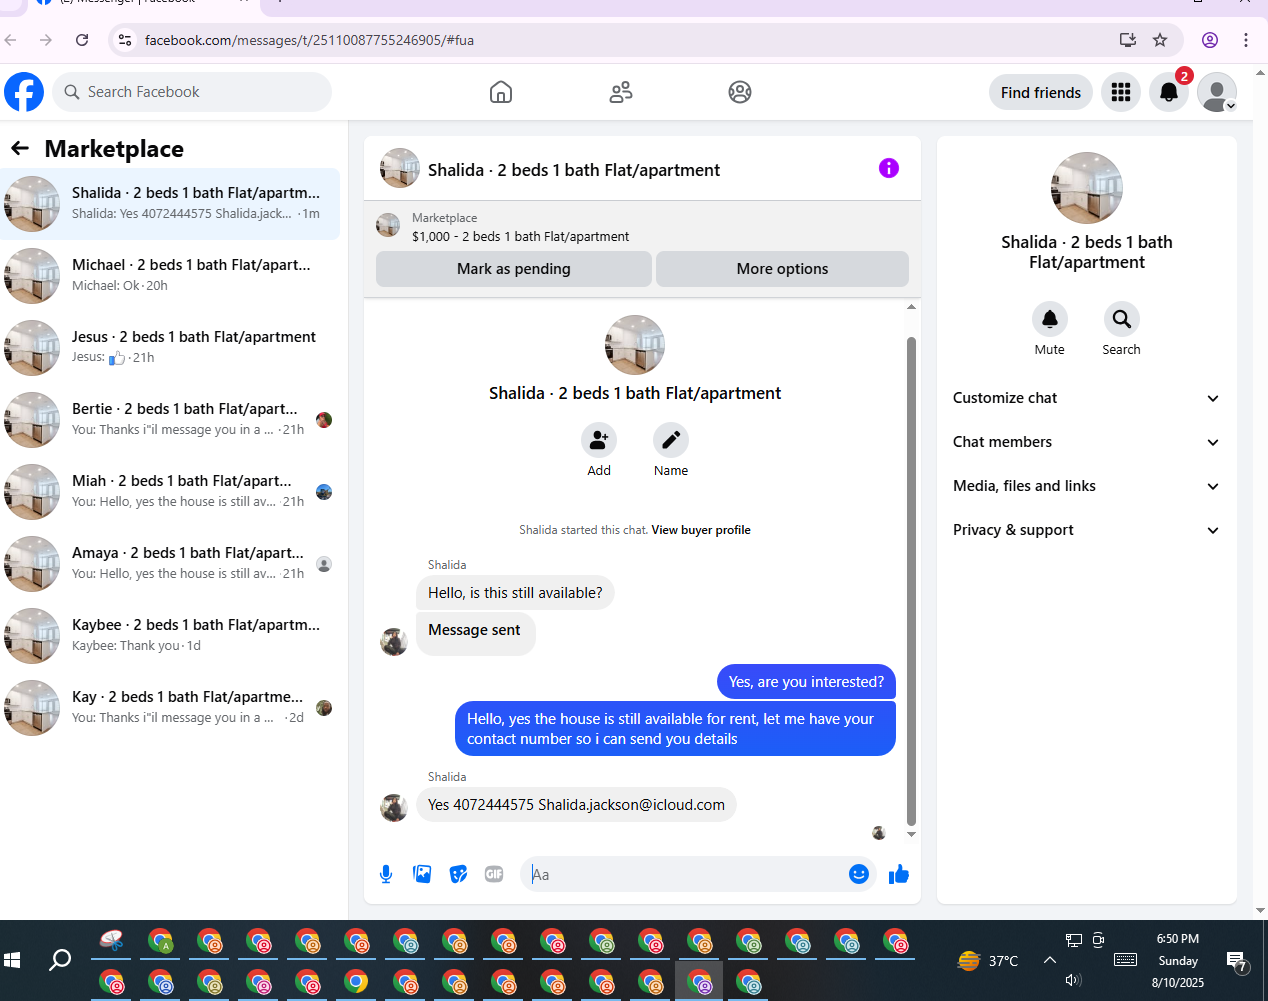
Task: Open Bertie conversation in list
Action: click(170, 420)
